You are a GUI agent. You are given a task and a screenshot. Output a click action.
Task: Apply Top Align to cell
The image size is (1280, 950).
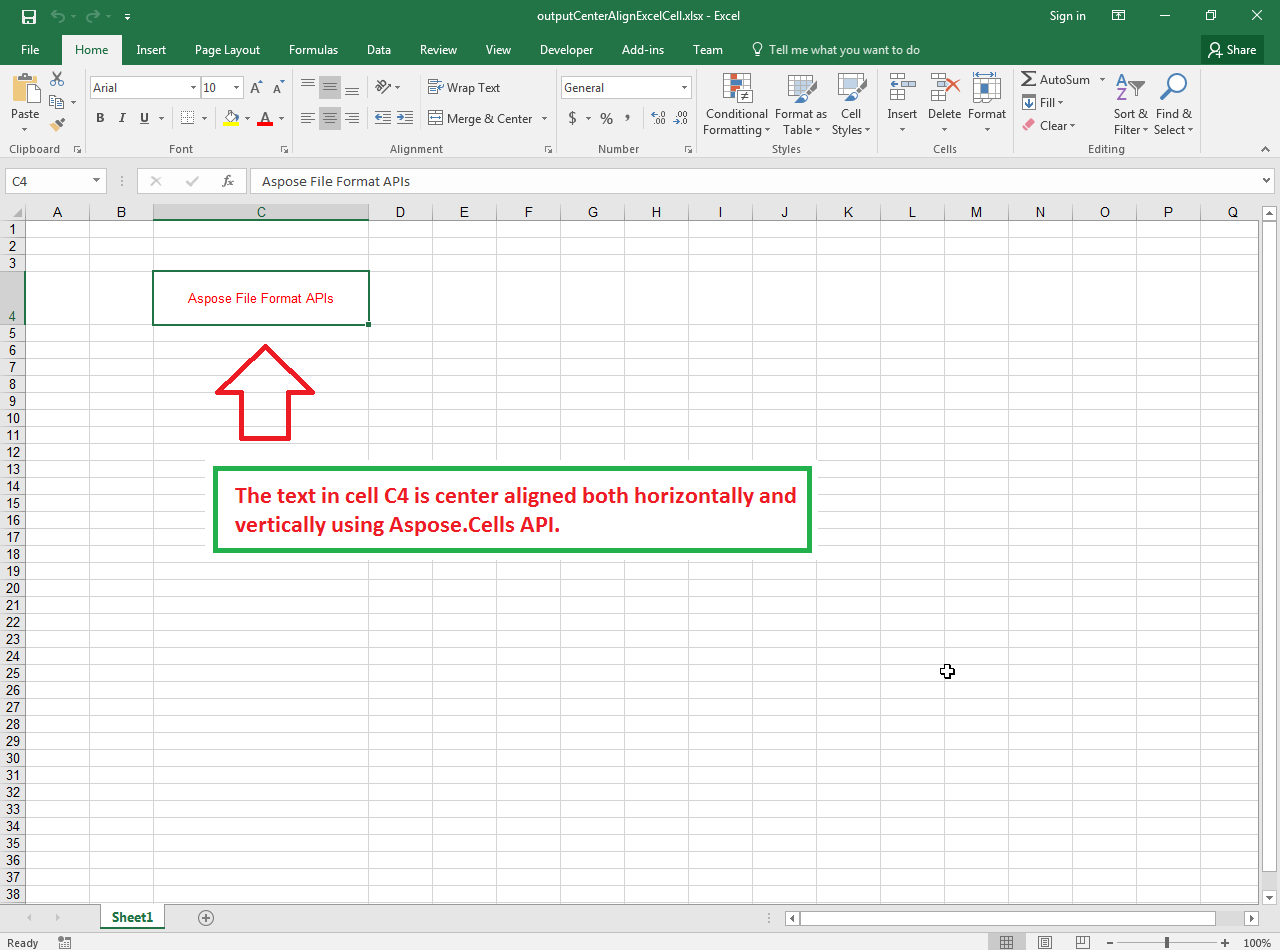coord(308,88)
